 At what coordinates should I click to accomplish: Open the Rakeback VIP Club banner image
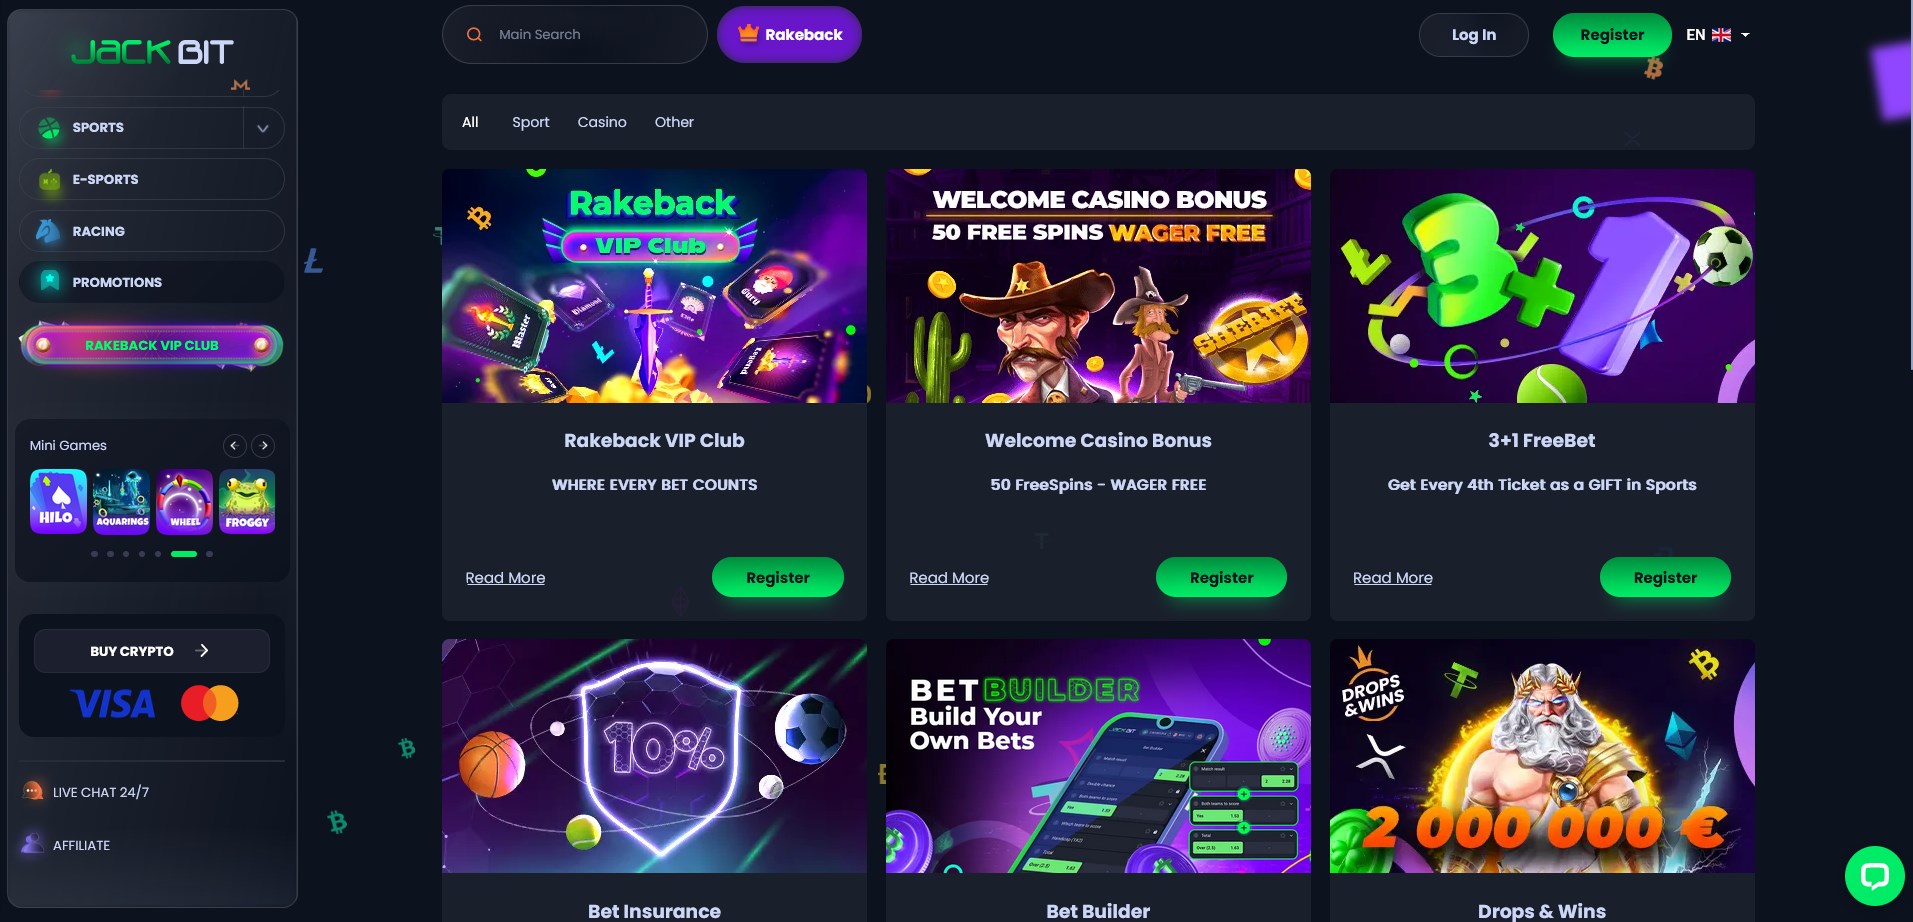[x=654, y=286]
